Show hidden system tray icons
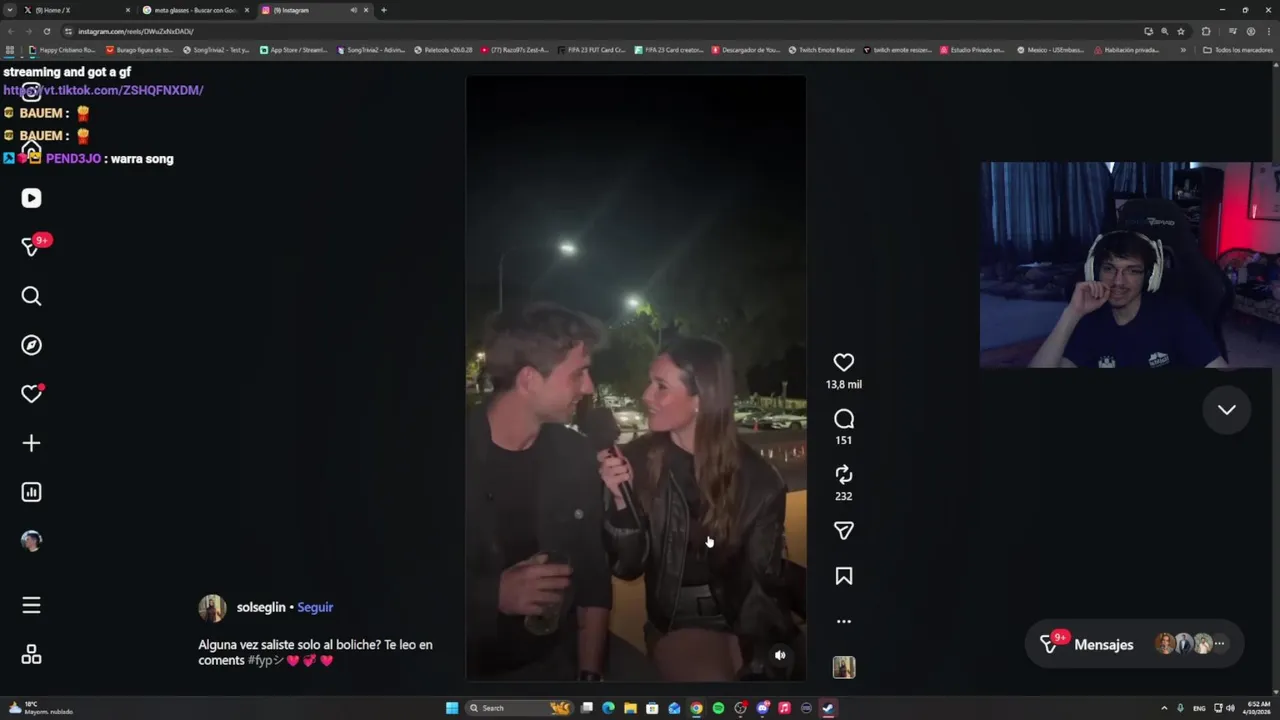 pyautogui.click(x=1164, y=708)
